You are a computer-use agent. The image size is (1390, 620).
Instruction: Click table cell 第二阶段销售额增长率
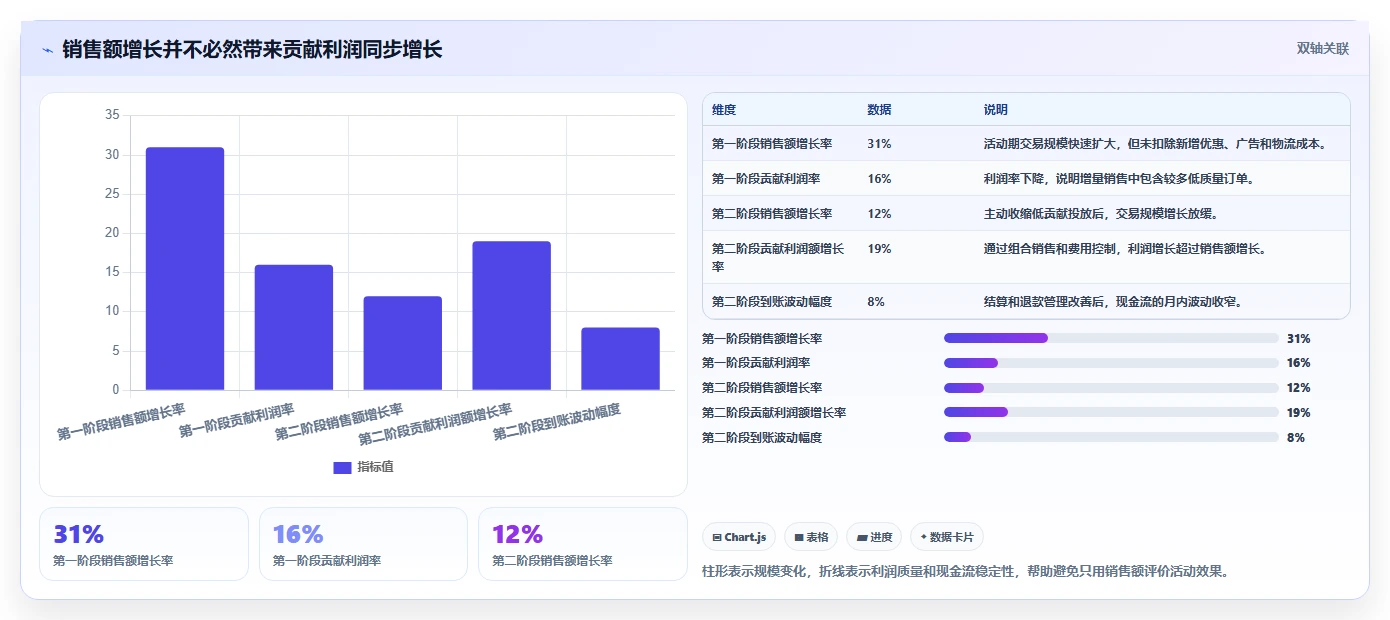point(772,214)
